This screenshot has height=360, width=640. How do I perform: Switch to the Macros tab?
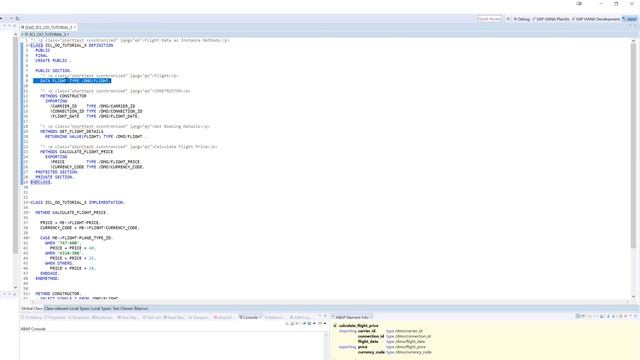click(141, 309)
